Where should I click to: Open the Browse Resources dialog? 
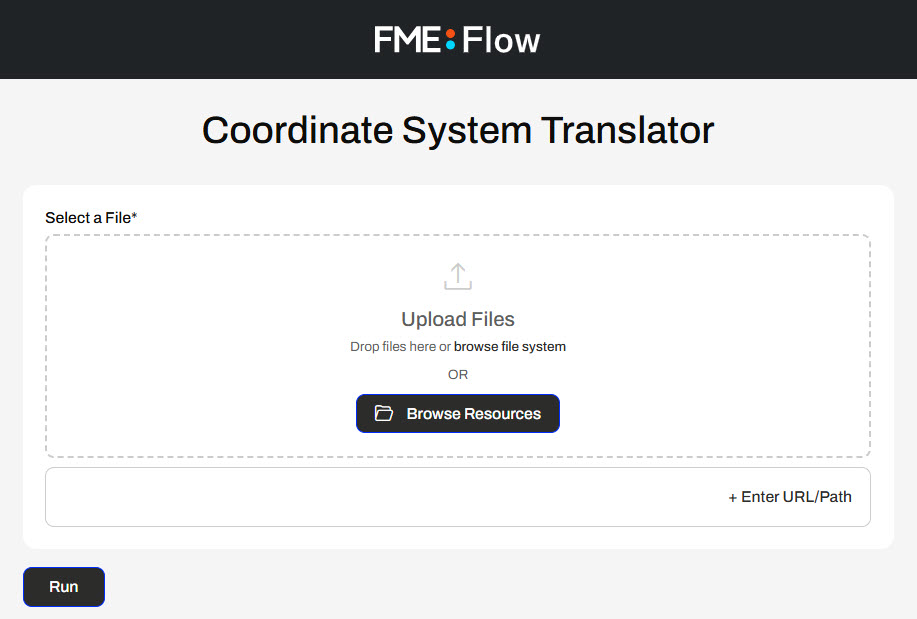pos(458,414)
